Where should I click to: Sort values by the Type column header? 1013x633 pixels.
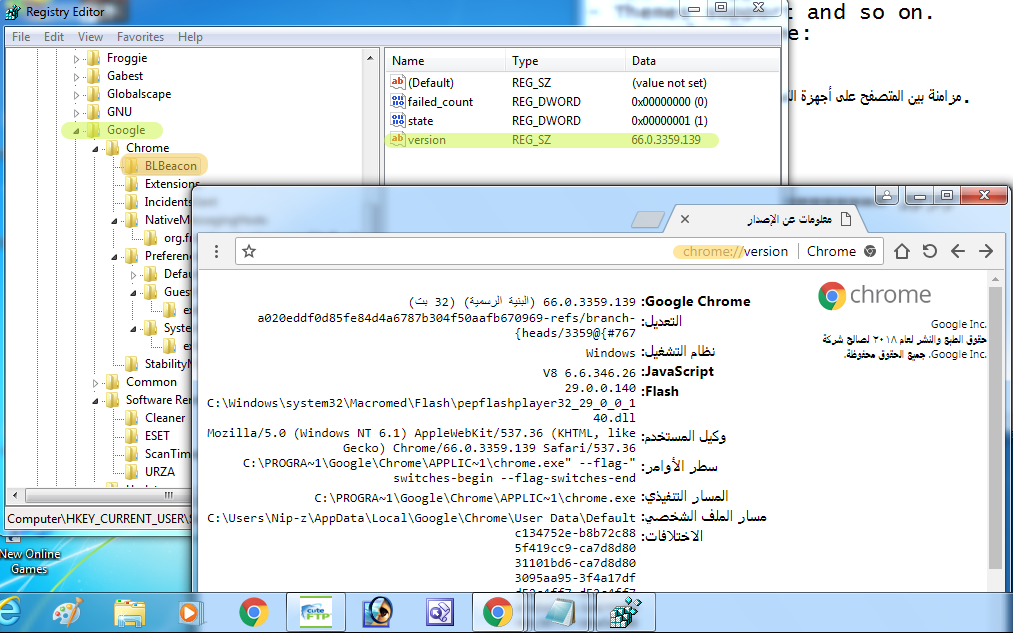[565, 61]
